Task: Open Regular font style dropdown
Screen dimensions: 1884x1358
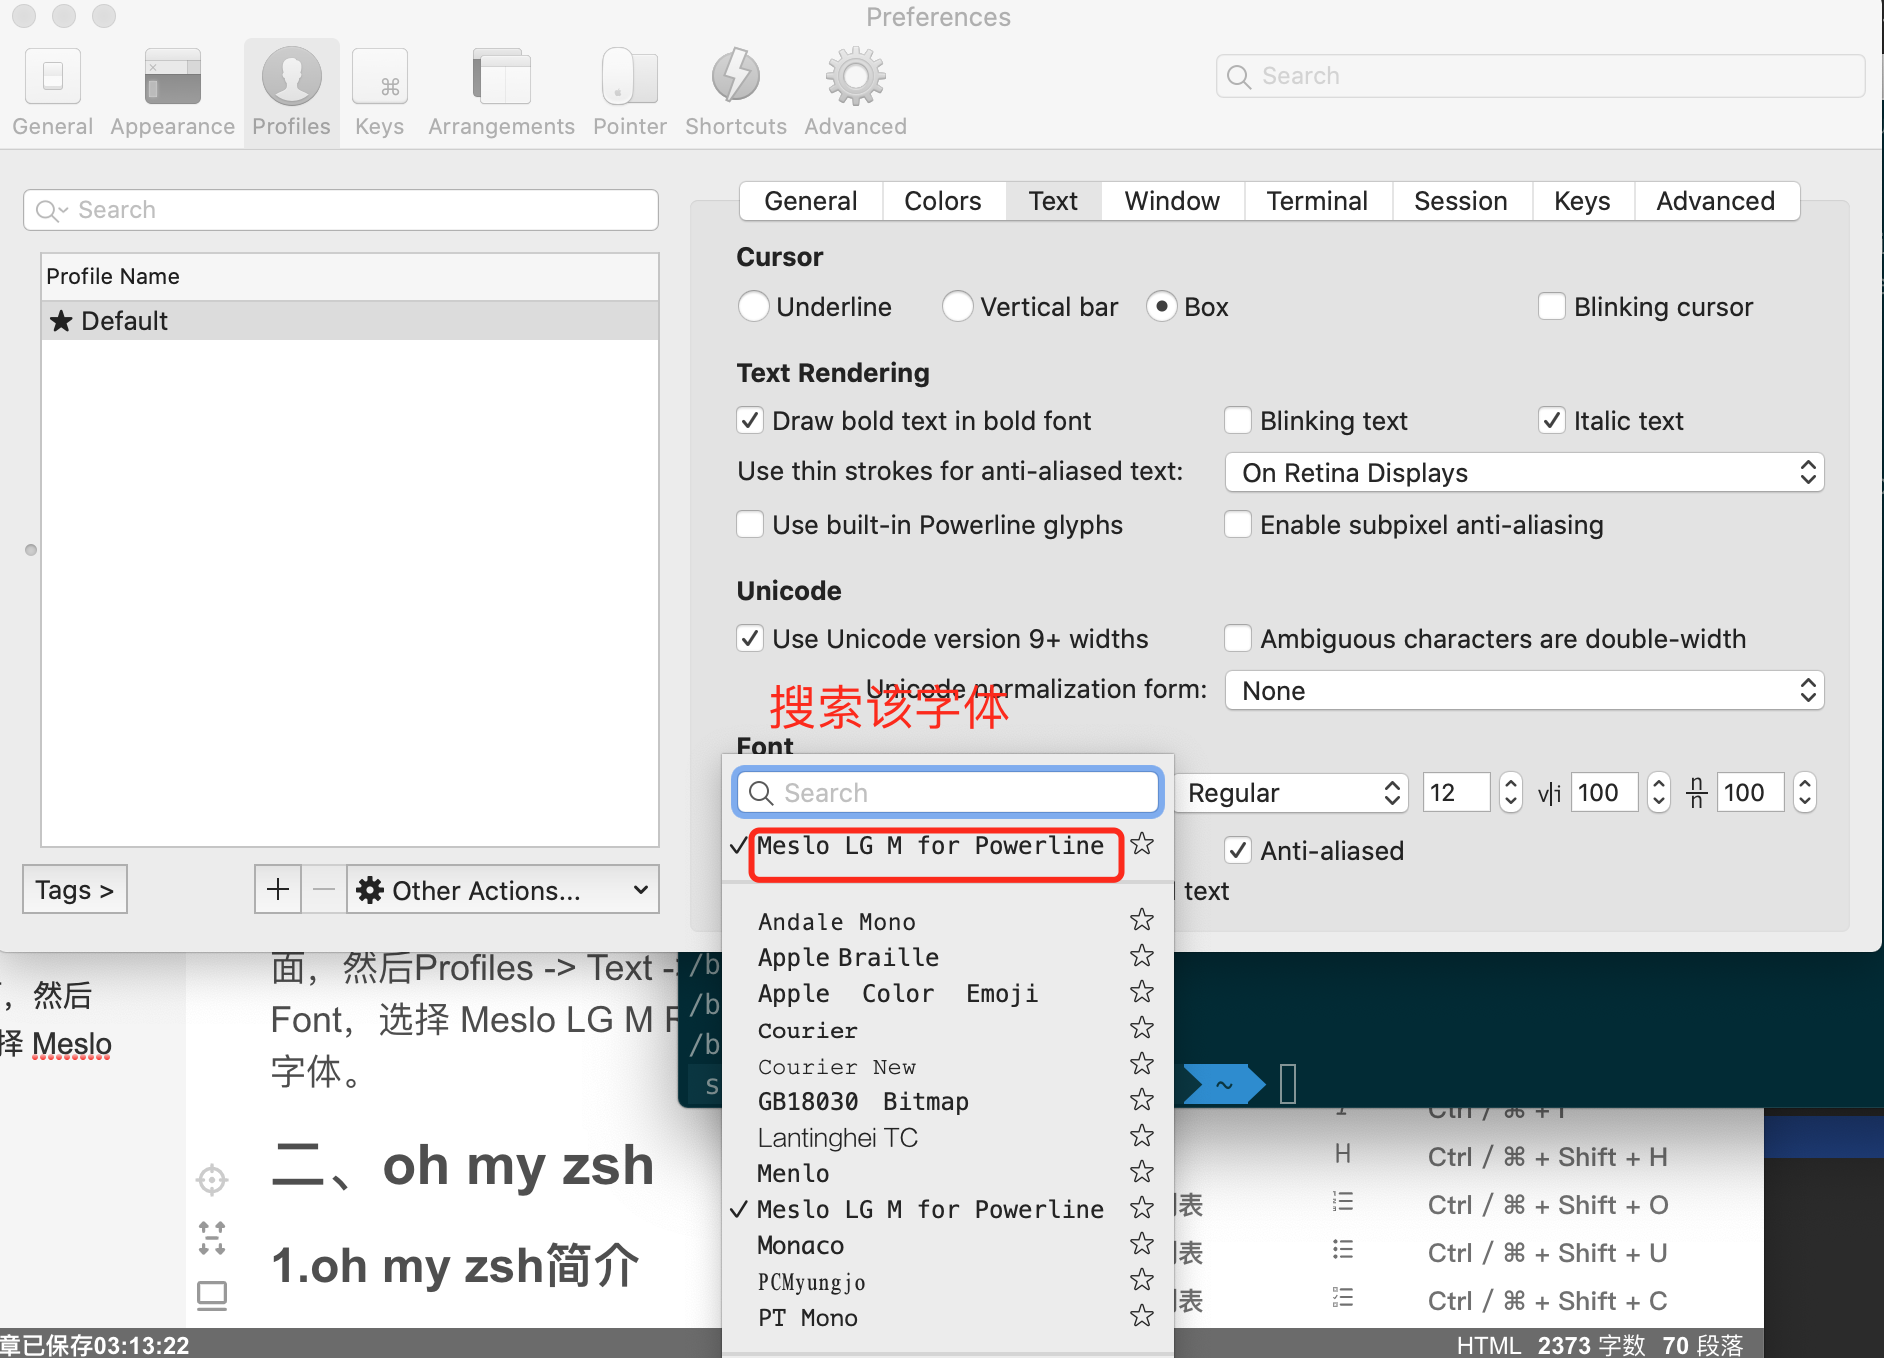Action: tap(1291, 793)
